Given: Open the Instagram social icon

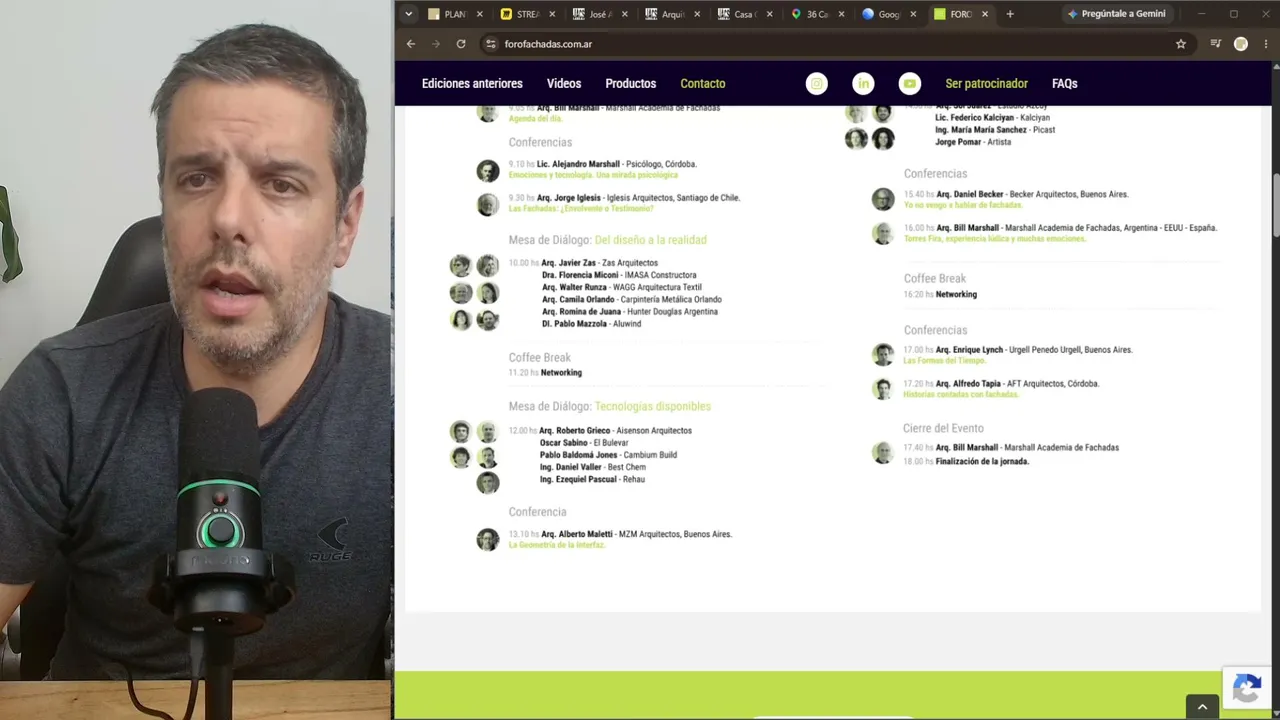Looking at the screenshot, I should pyautogui.click(x=817, y=84).
